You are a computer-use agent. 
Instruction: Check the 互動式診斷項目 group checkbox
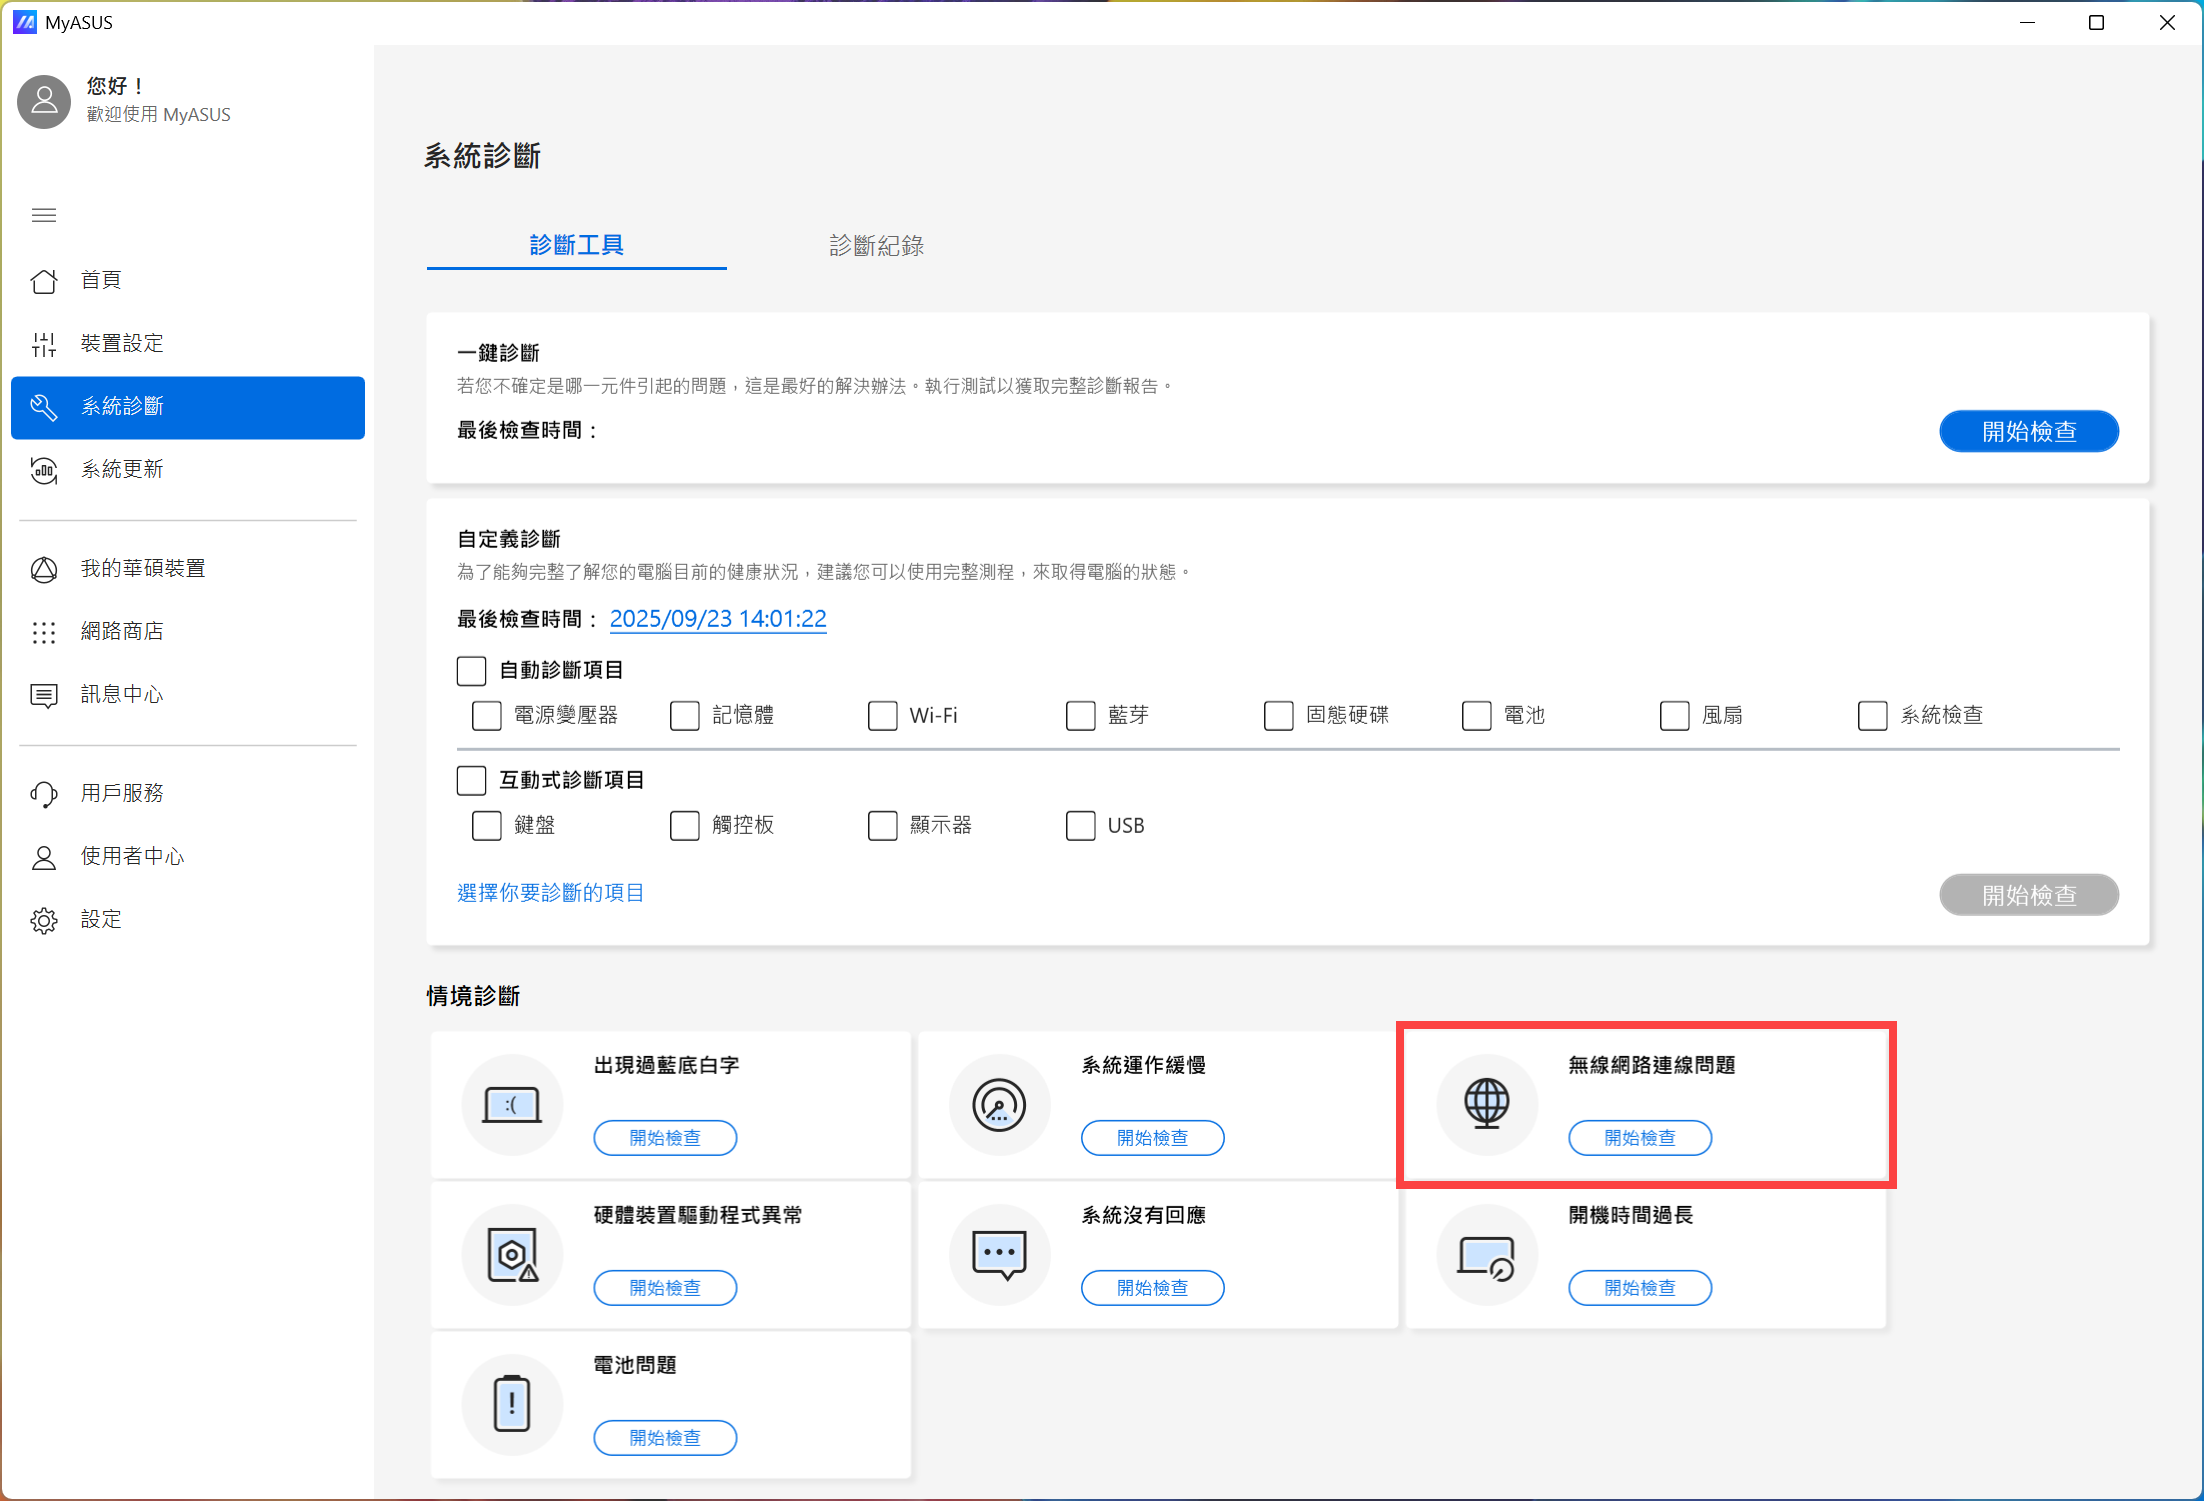click(471, 780)
